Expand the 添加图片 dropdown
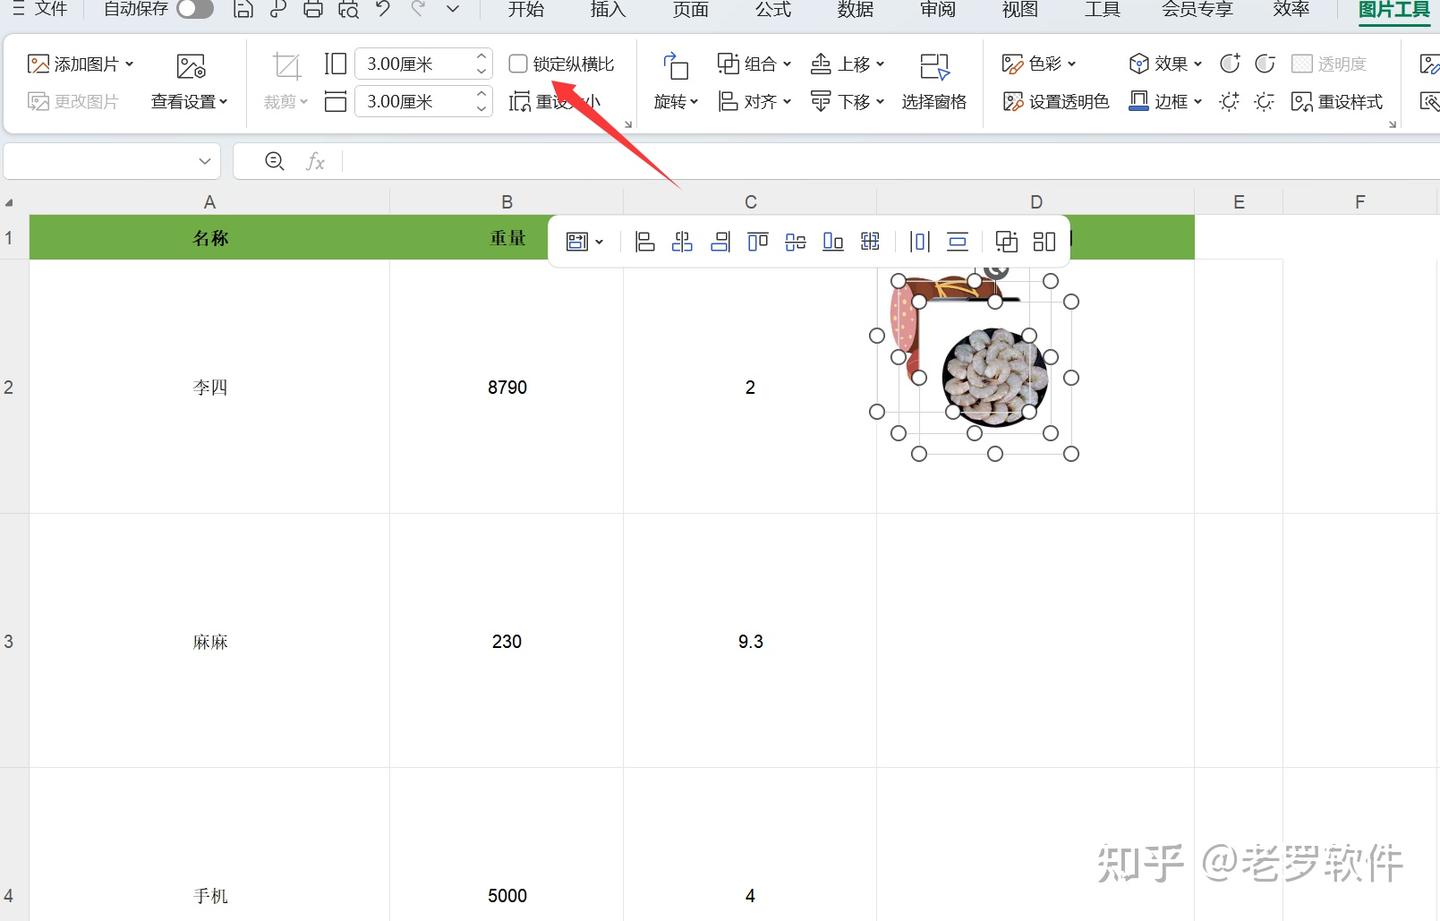 129,64
